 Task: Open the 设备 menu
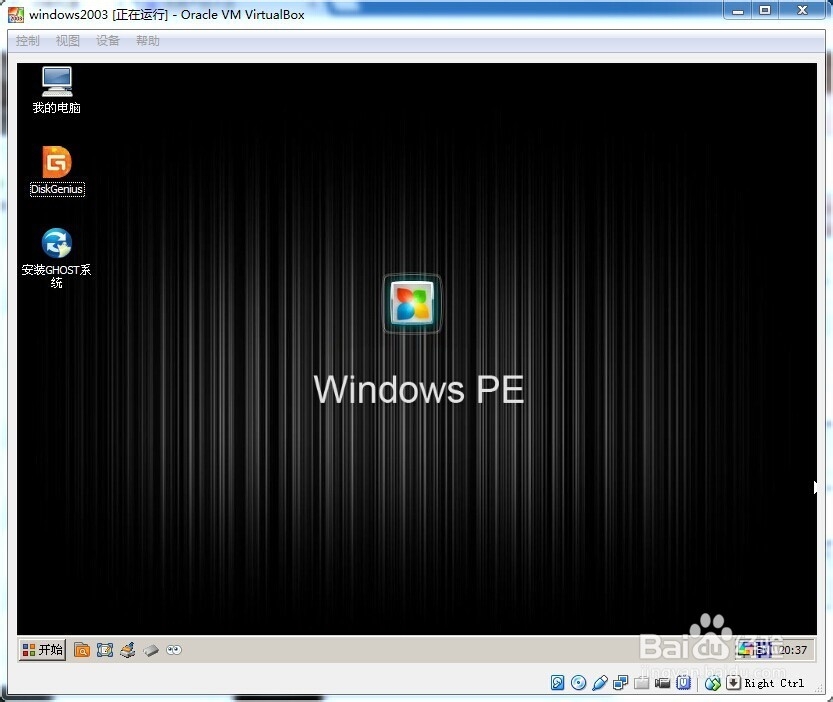point(108,41)
